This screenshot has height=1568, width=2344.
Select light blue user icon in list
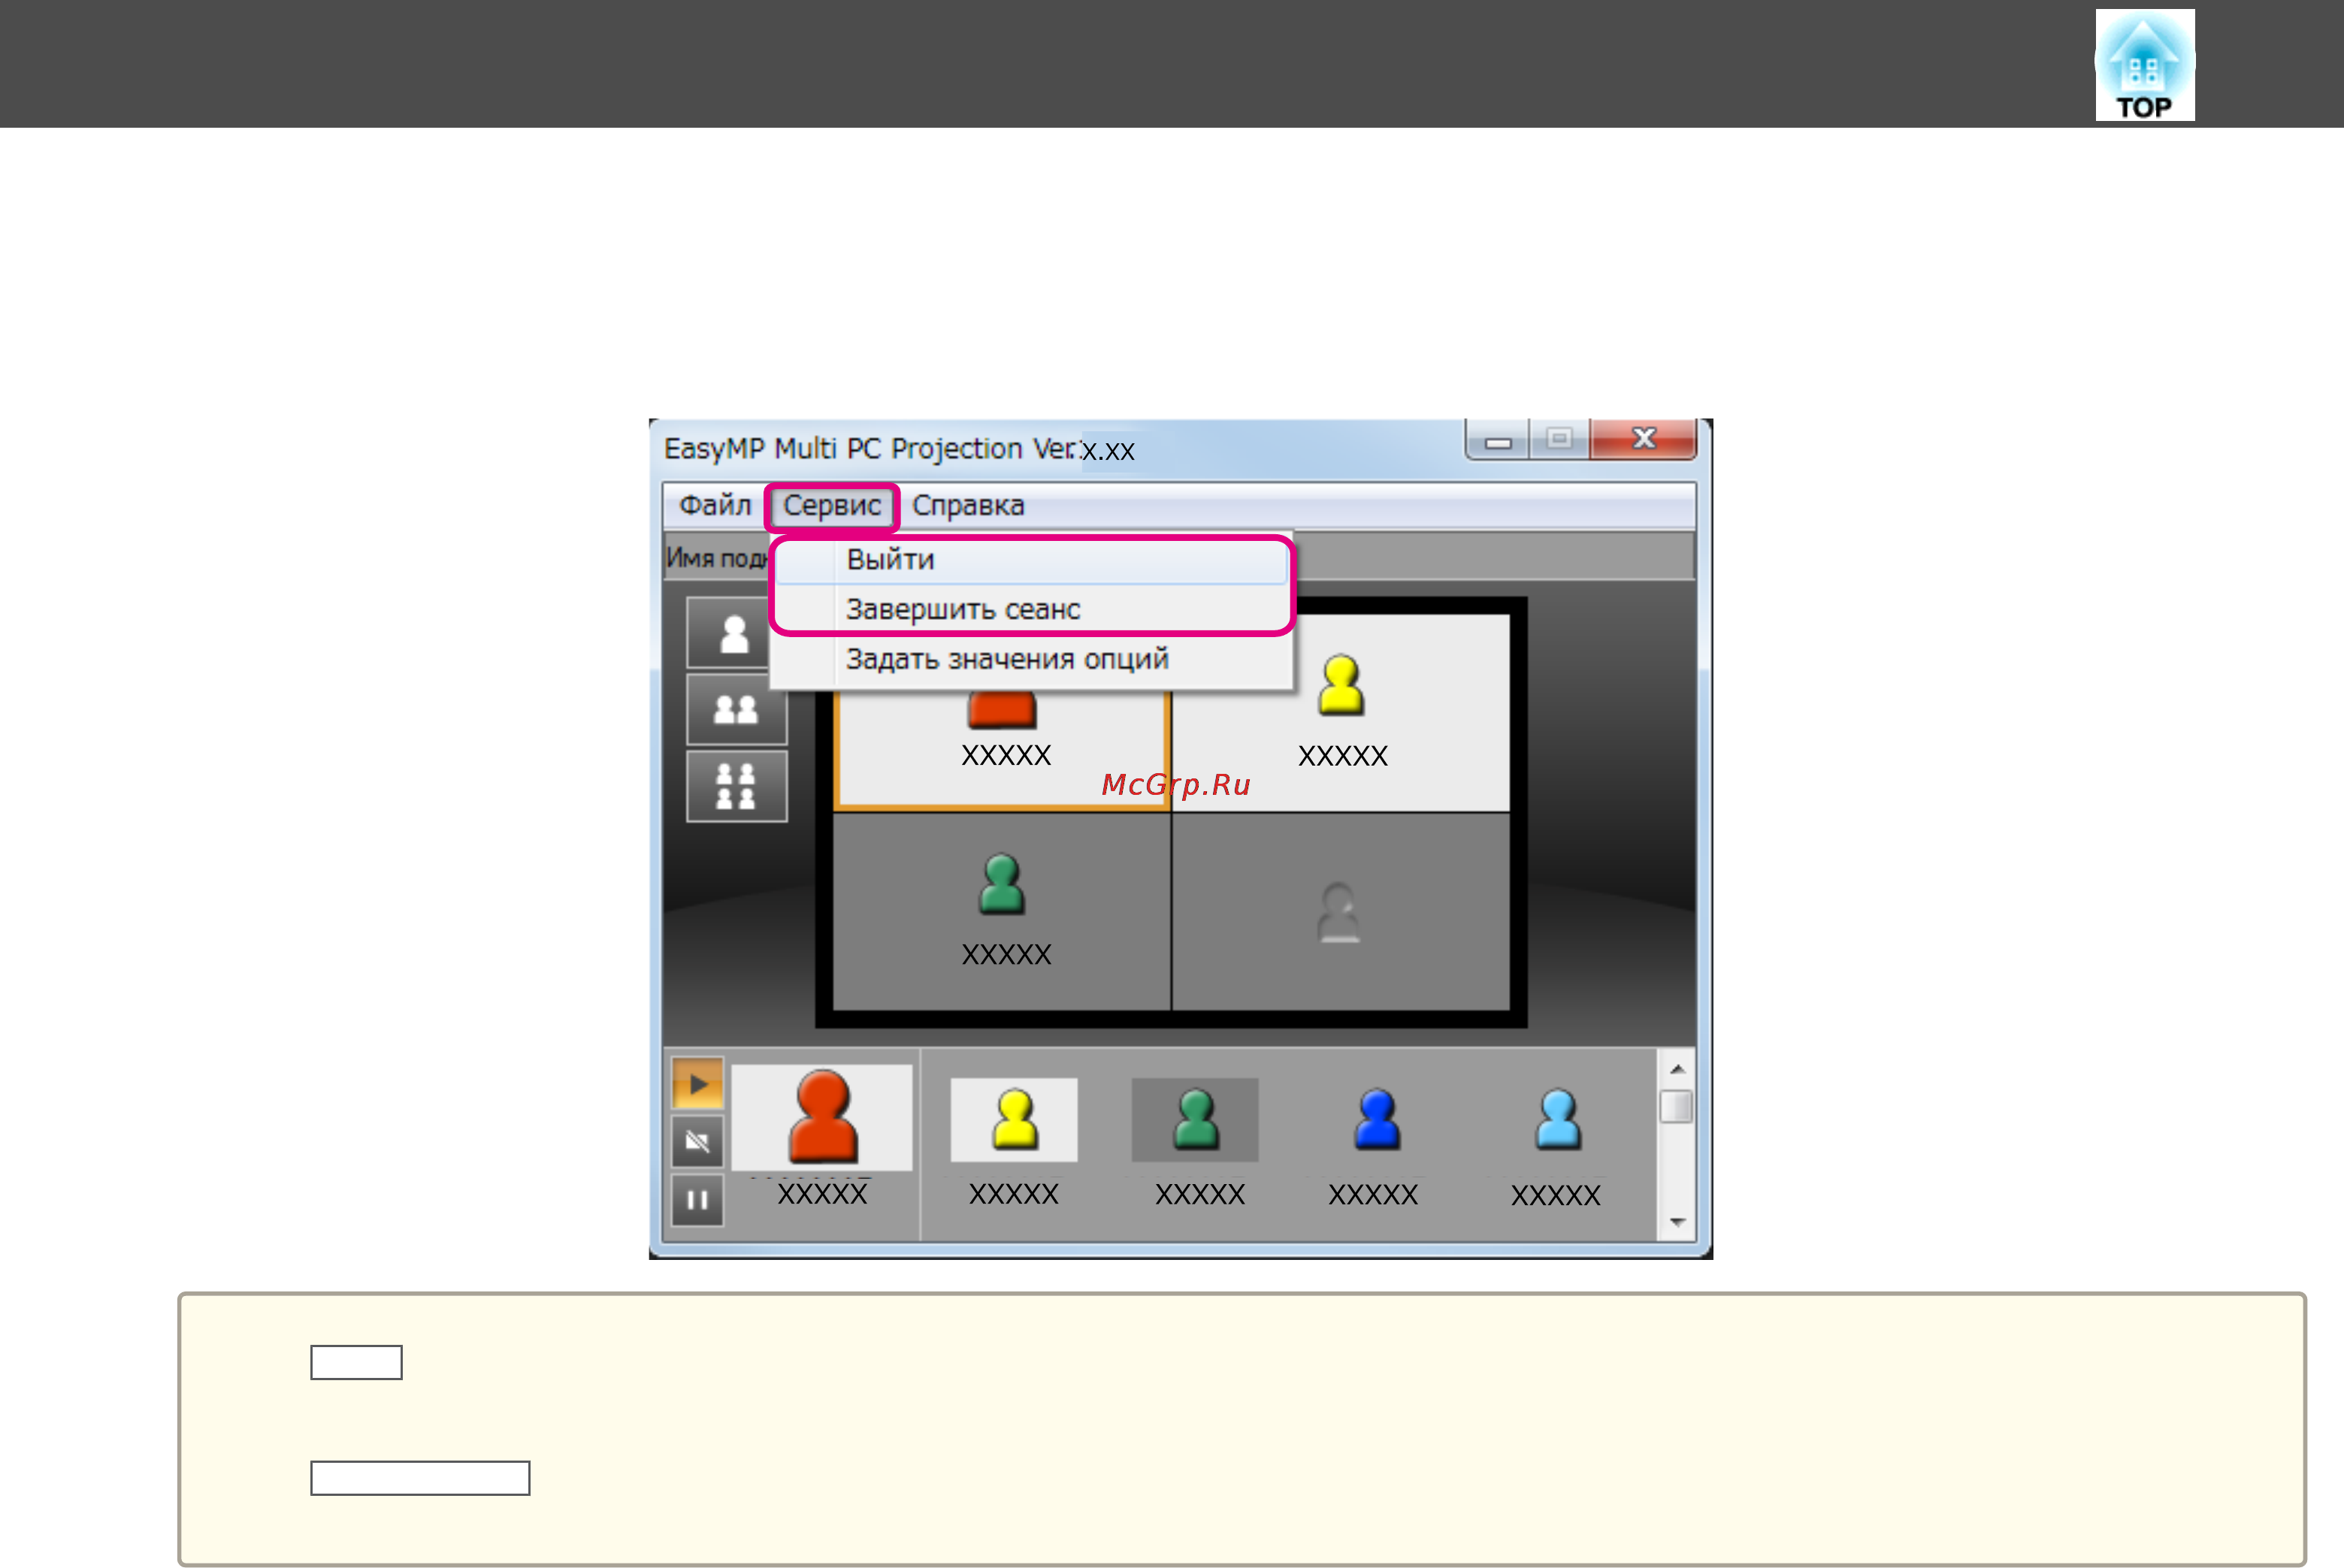[1557, 1119]
